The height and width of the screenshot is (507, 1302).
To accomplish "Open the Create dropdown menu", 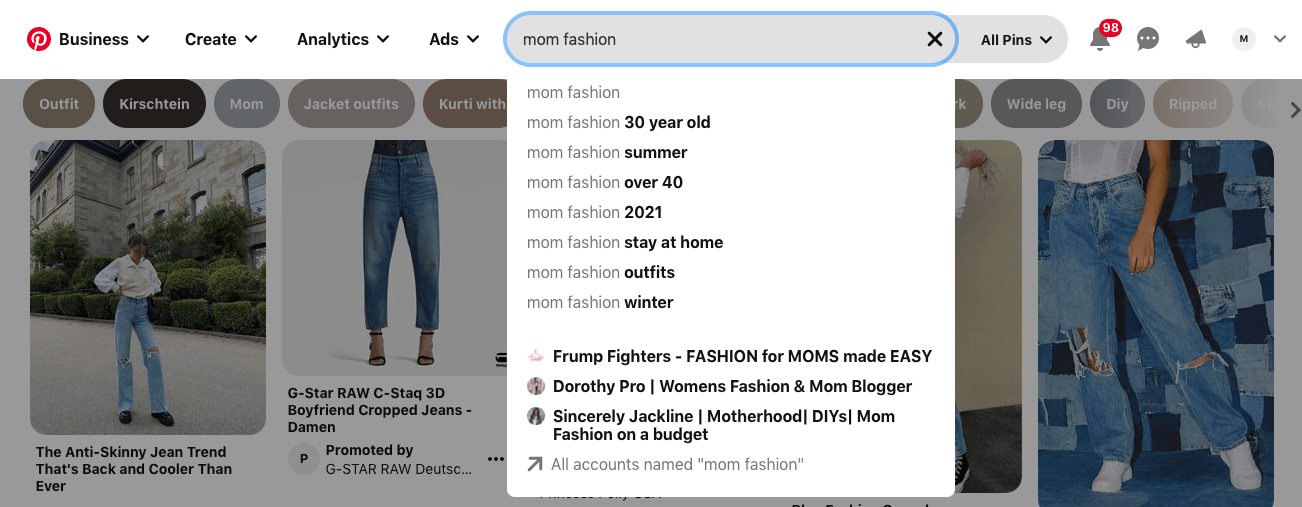I will pos(221,39).
